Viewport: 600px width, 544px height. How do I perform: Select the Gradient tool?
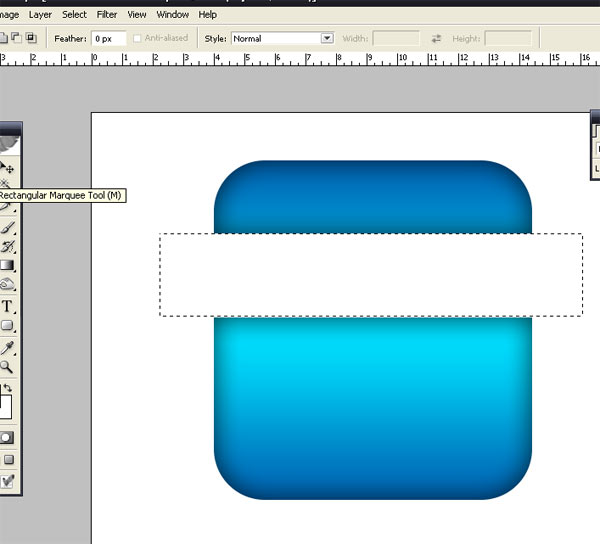8,265
